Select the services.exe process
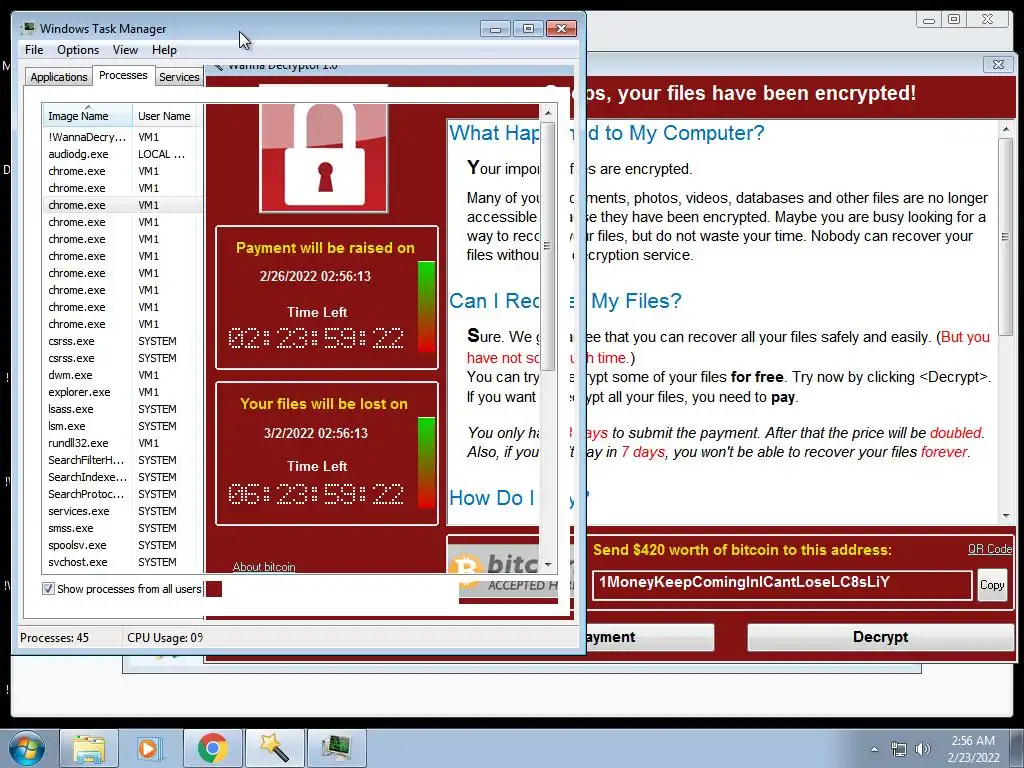Image resolution: width=1024 pixels, height=768 pixels. point(123,511)
